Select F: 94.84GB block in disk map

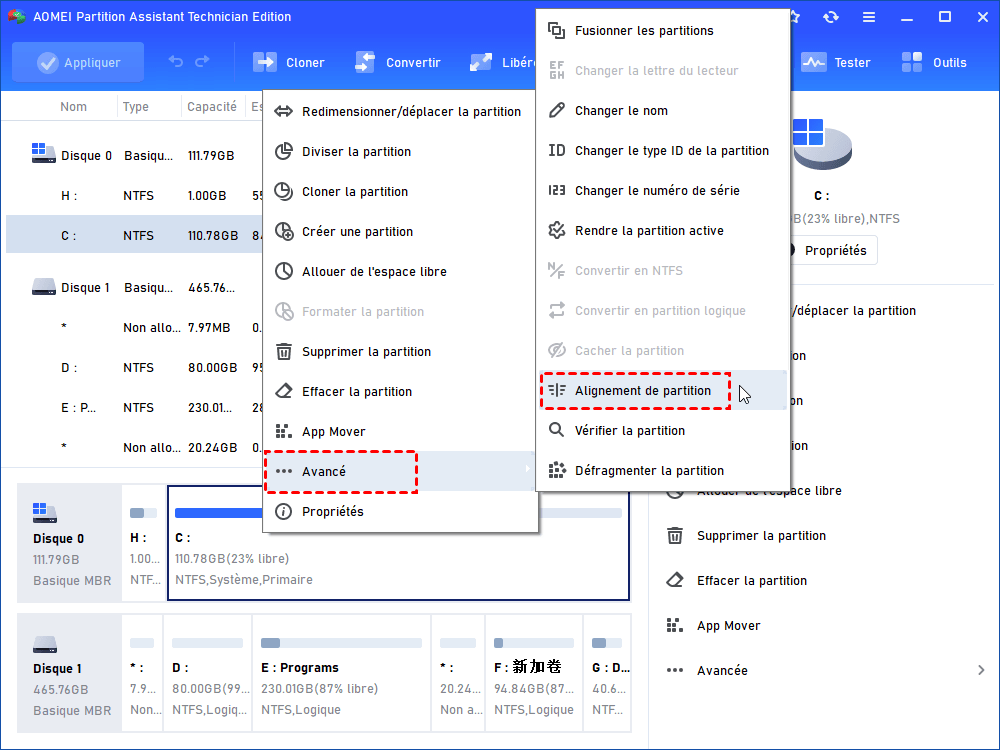[534, 673]
